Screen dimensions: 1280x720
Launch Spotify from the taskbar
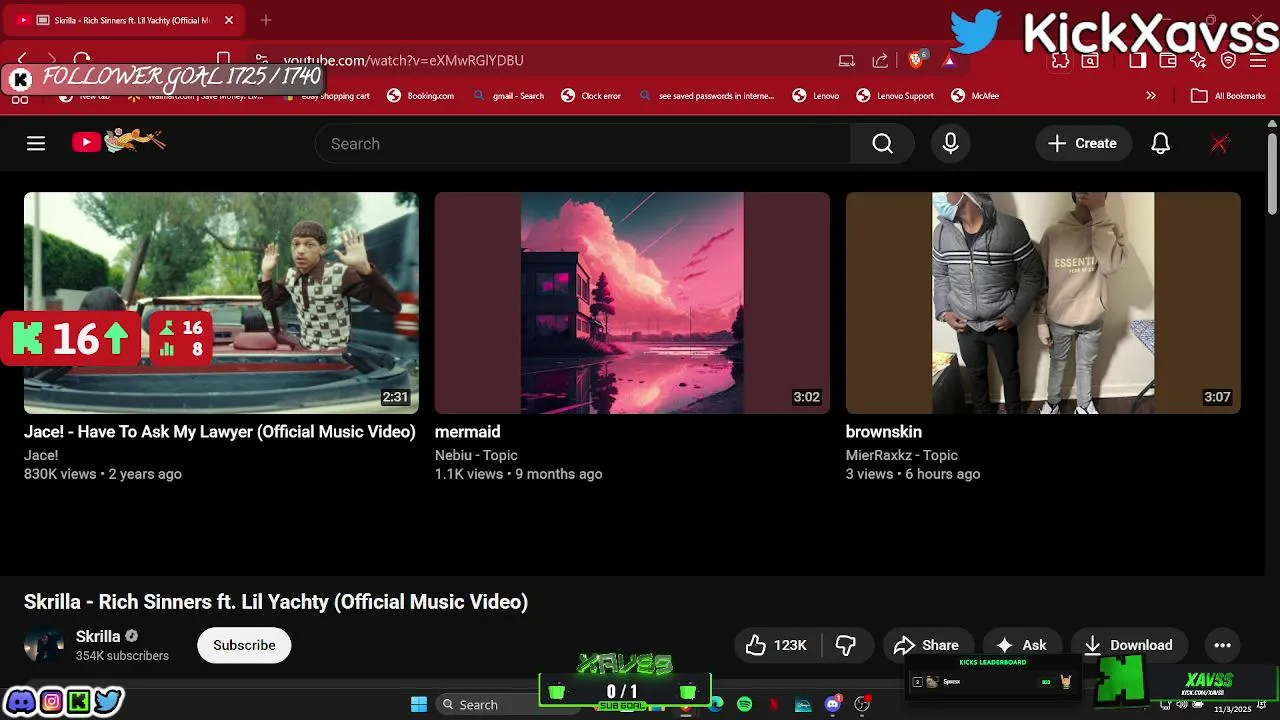click(744, 704)
